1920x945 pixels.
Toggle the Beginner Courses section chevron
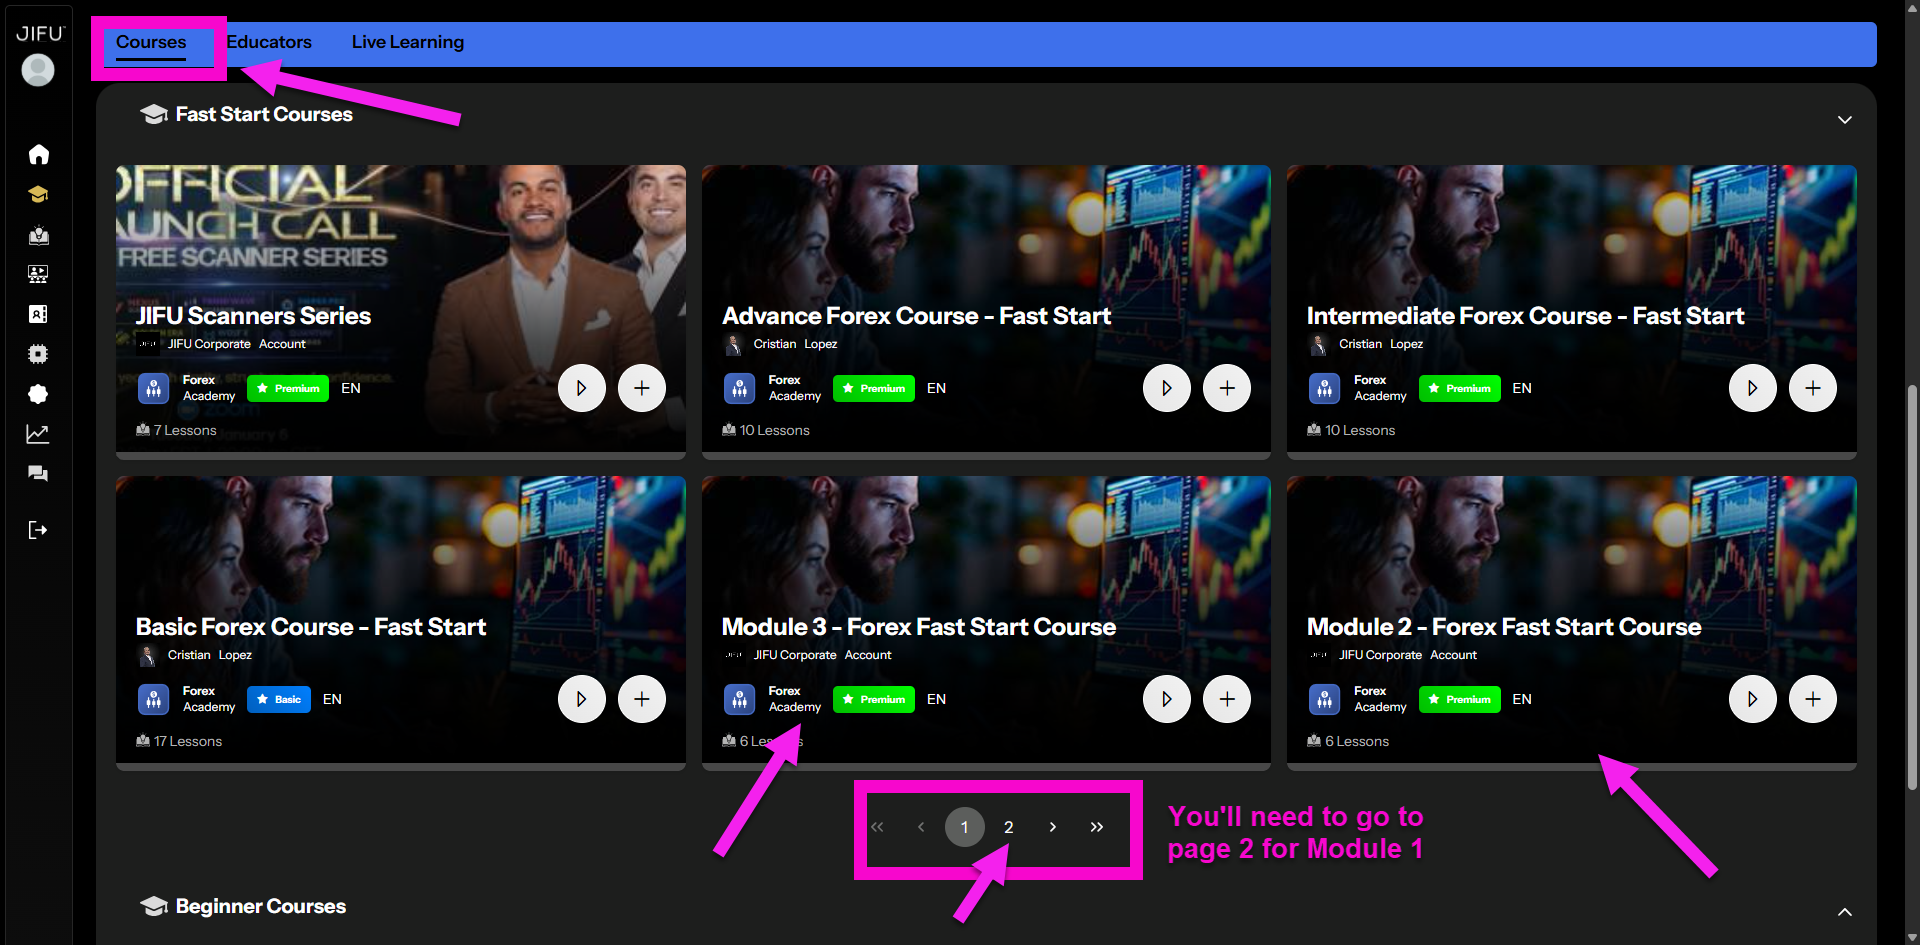pos(1844,912)
